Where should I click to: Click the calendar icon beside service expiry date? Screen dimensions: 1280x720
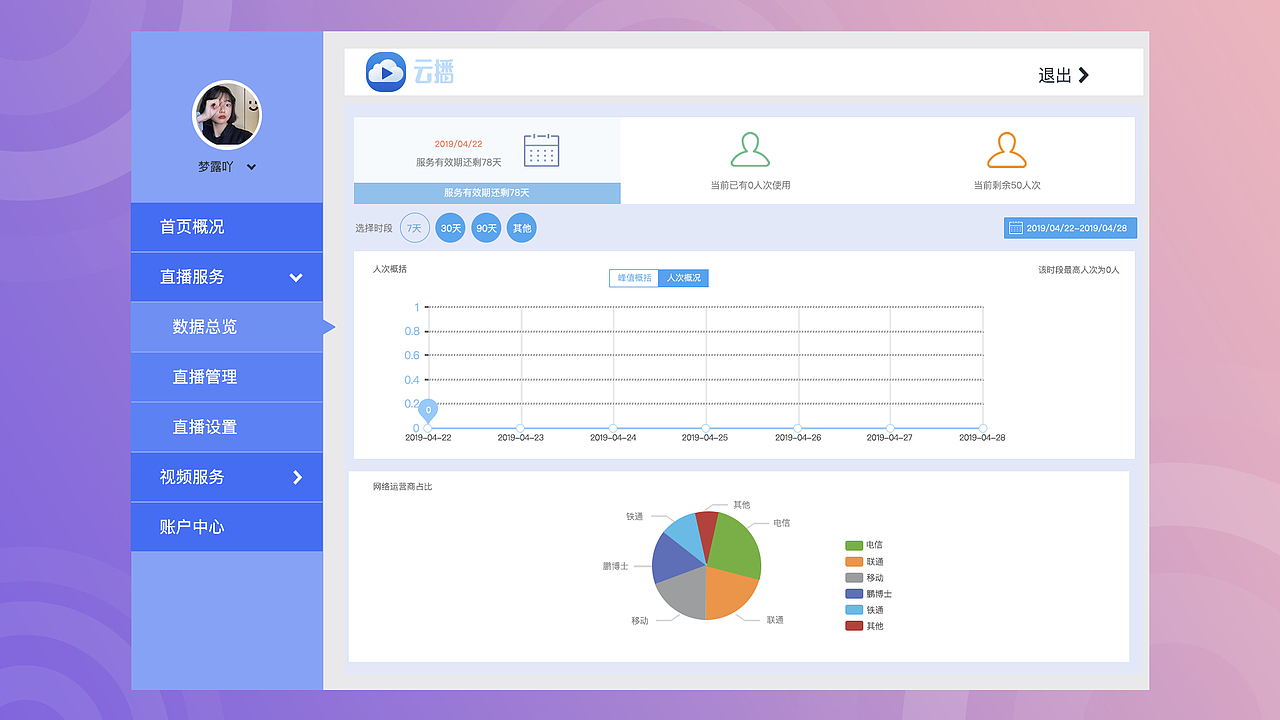[541, 150]
